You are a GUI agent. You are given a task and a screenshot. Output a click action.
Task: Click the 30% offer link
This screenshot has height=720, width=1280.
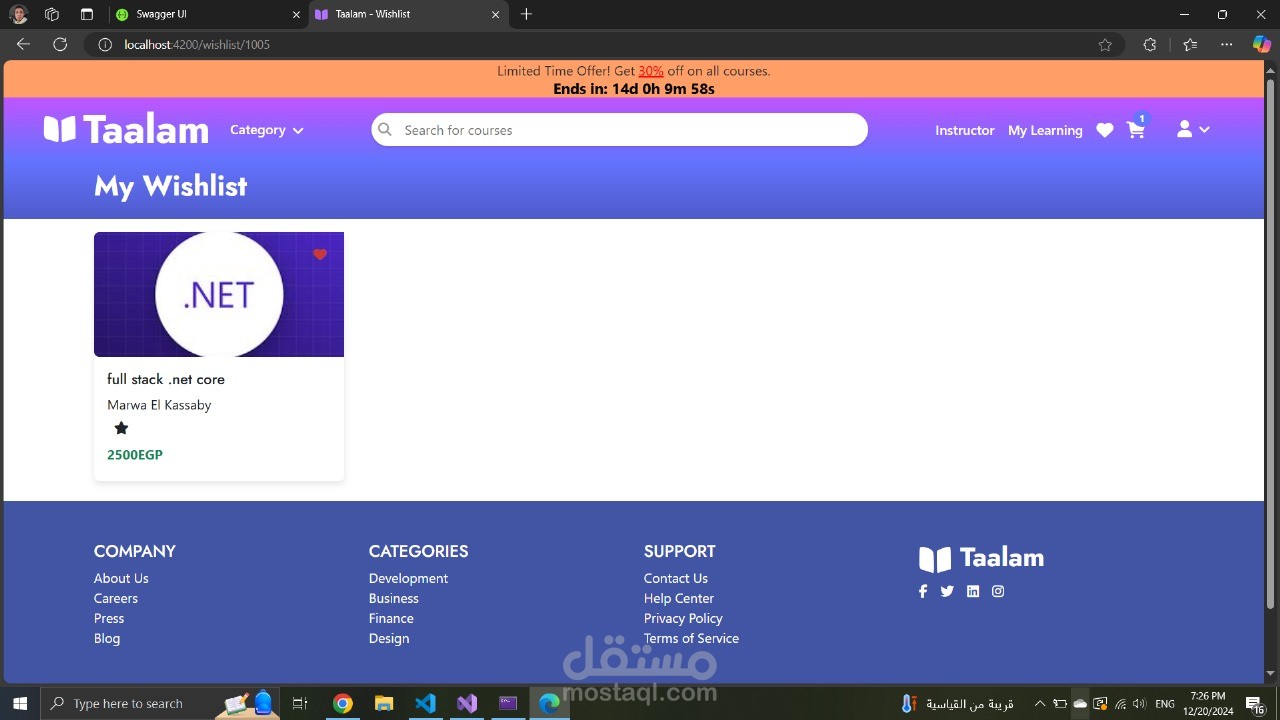(651, 71)
